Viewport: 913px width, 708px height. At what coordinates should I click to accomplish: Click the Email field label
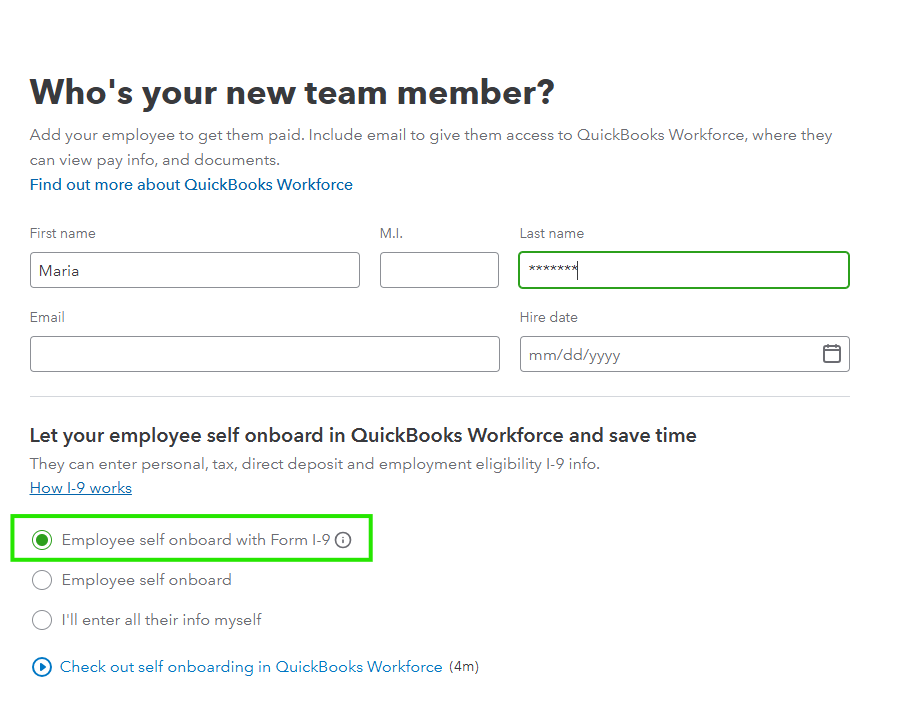pos(46,317)
